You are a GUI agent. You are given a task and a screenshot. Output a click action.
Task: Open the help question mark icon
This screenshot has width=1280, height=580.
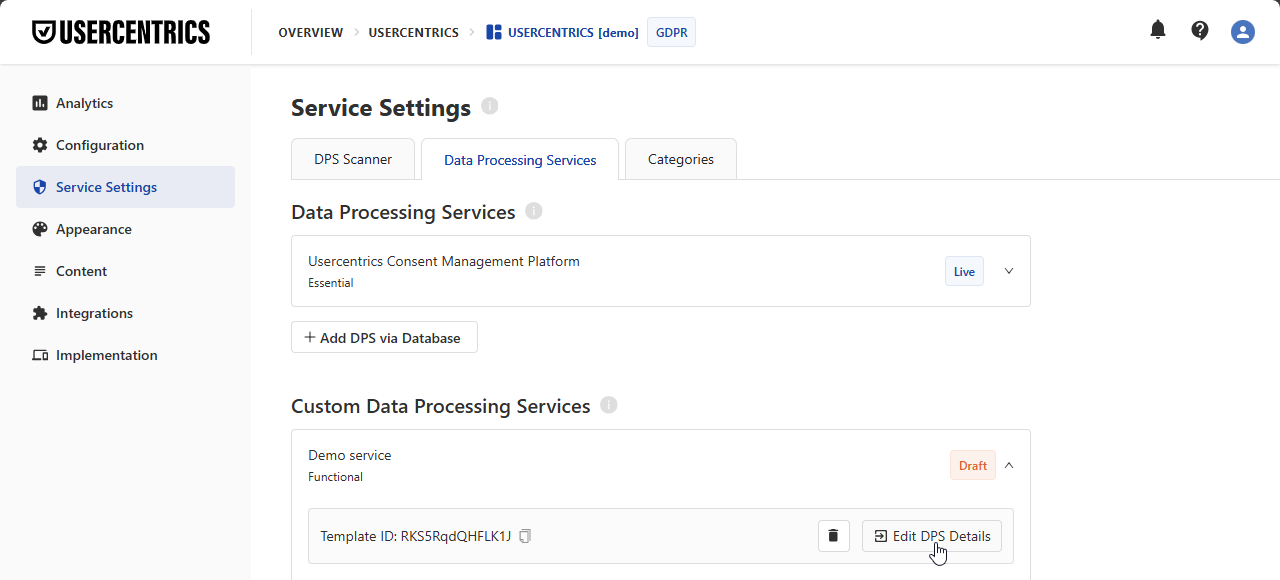point(1200,30)
